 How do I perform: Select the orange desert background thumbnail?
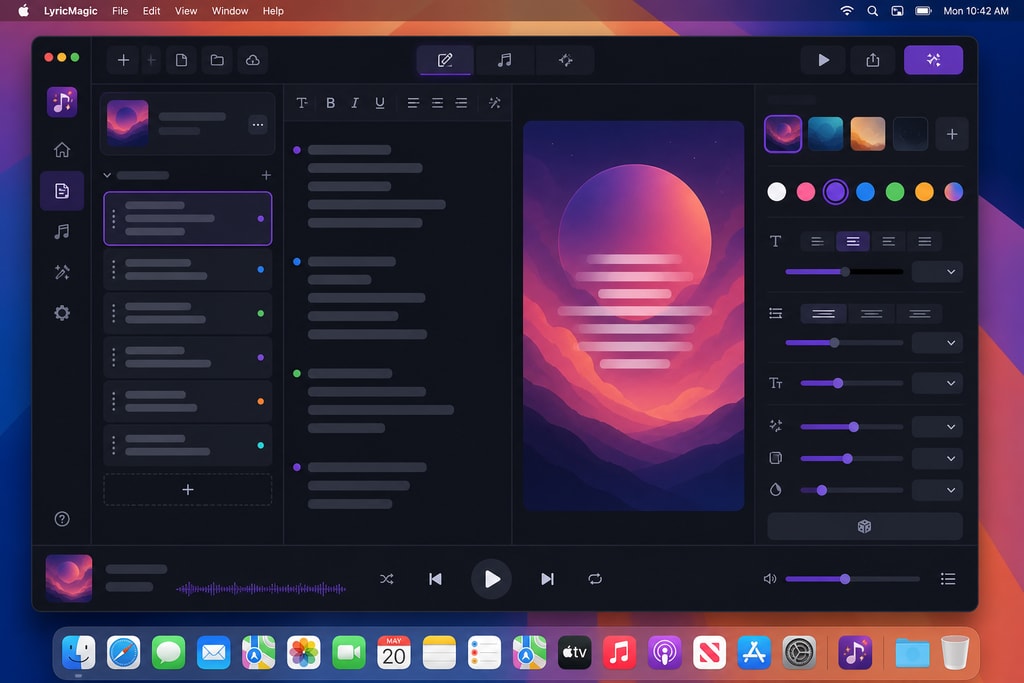point(868,134)
